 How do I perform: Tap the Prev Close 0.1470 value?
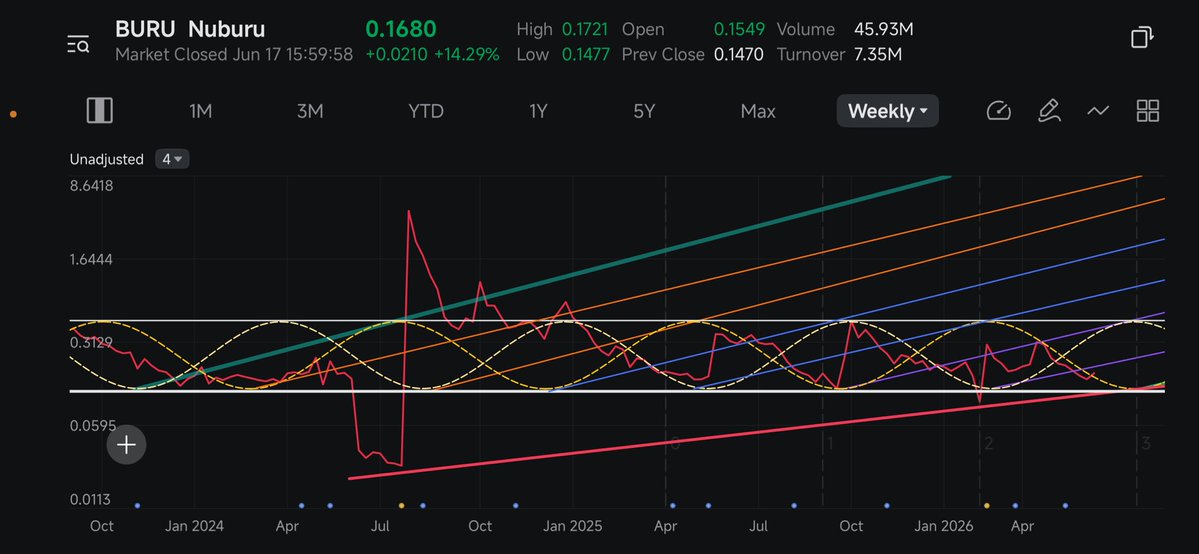[739, 54]
